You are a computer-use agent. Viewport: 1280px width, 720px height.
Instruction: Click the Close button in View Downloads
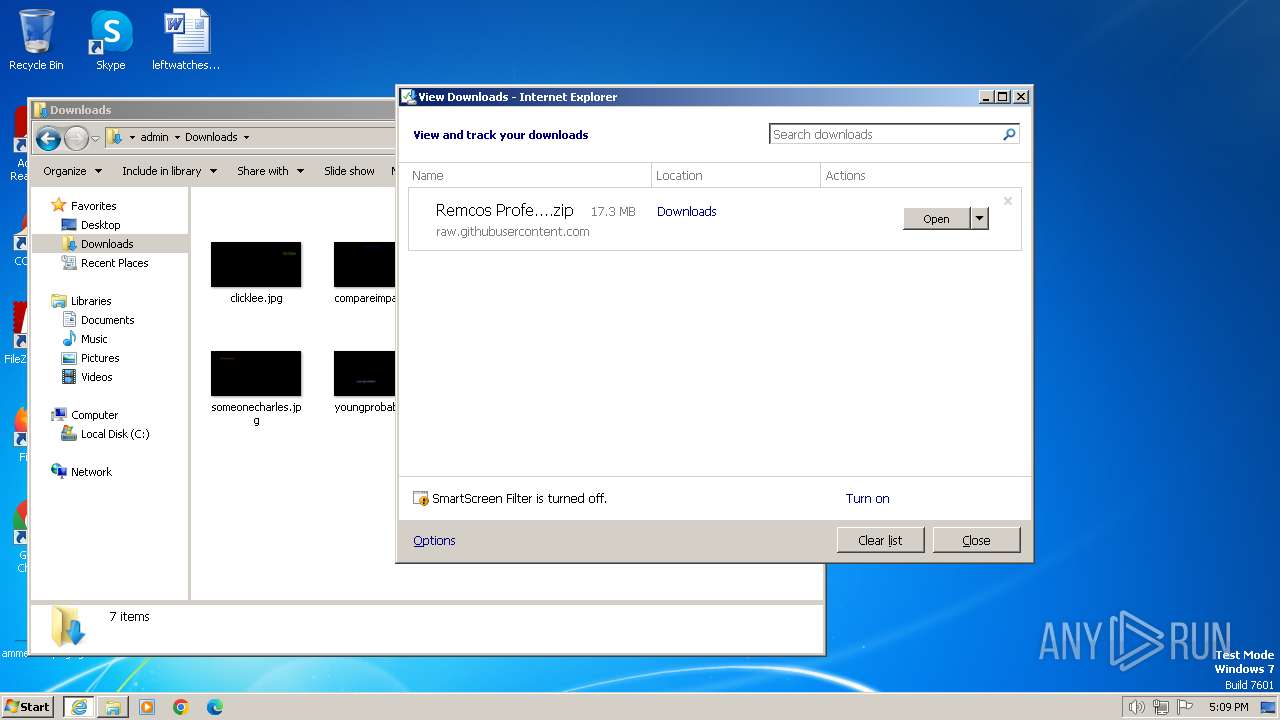pos(976,540)
